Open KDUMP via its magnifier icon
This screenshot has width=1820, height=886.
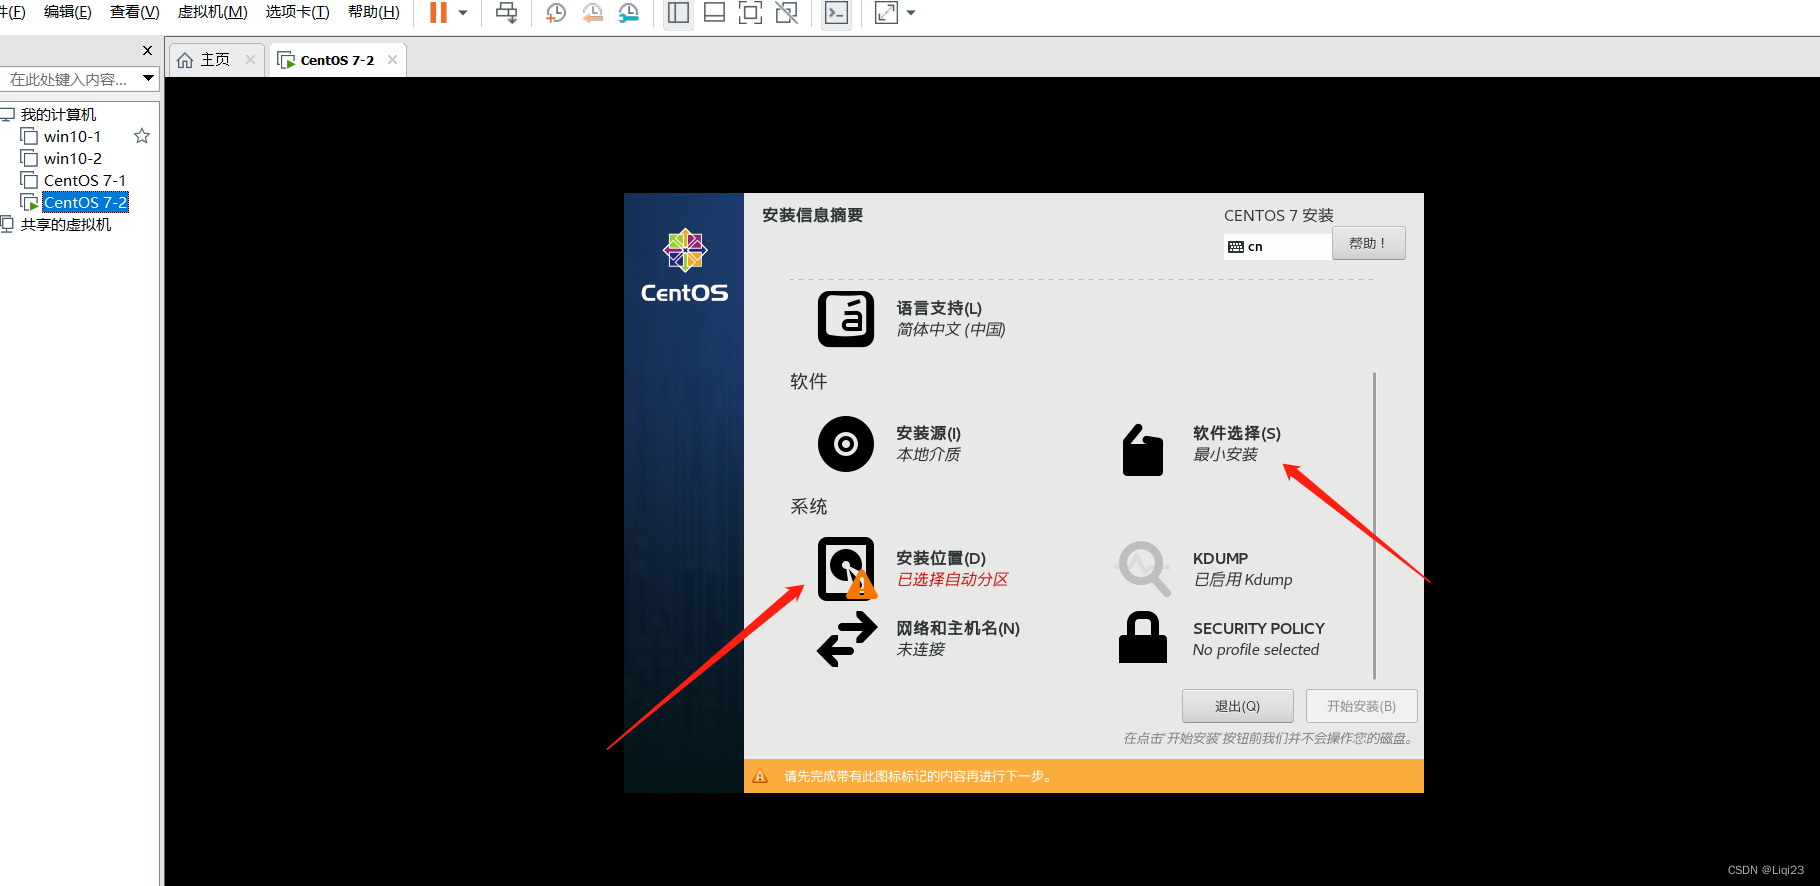1143,569
